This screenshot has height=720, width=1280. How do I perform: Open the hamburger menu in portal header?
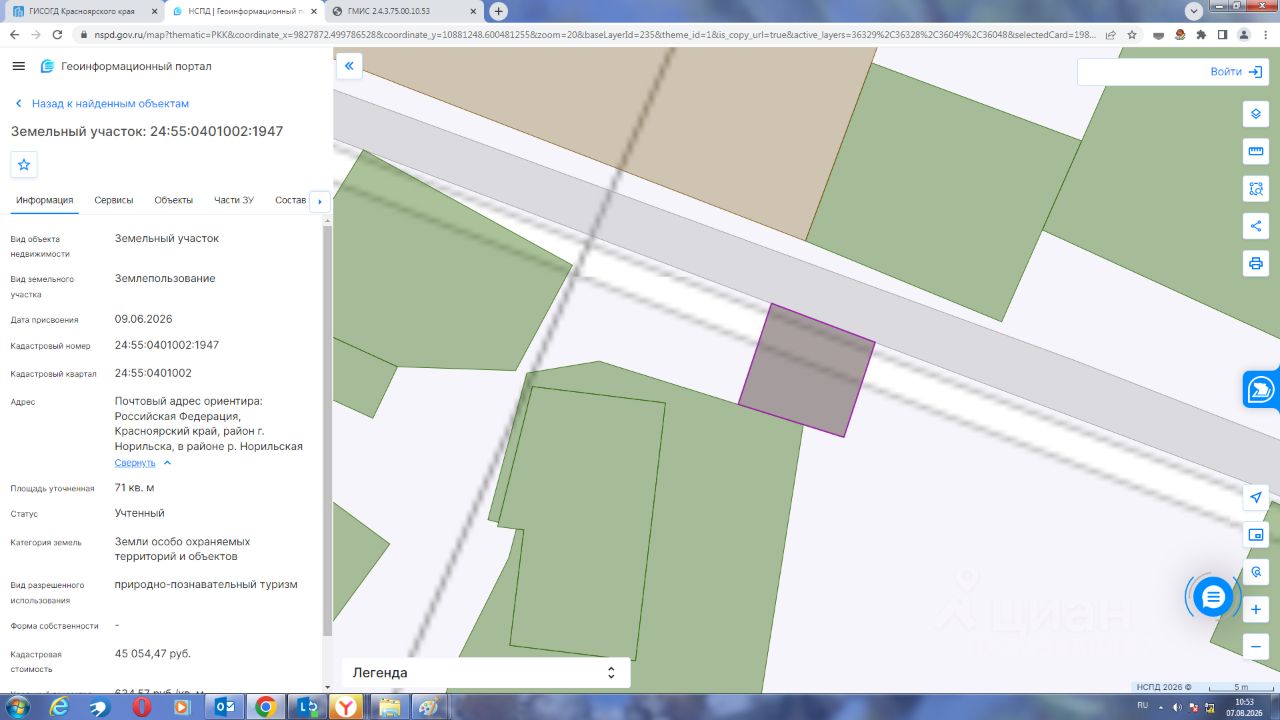click(x=18, y=66)
